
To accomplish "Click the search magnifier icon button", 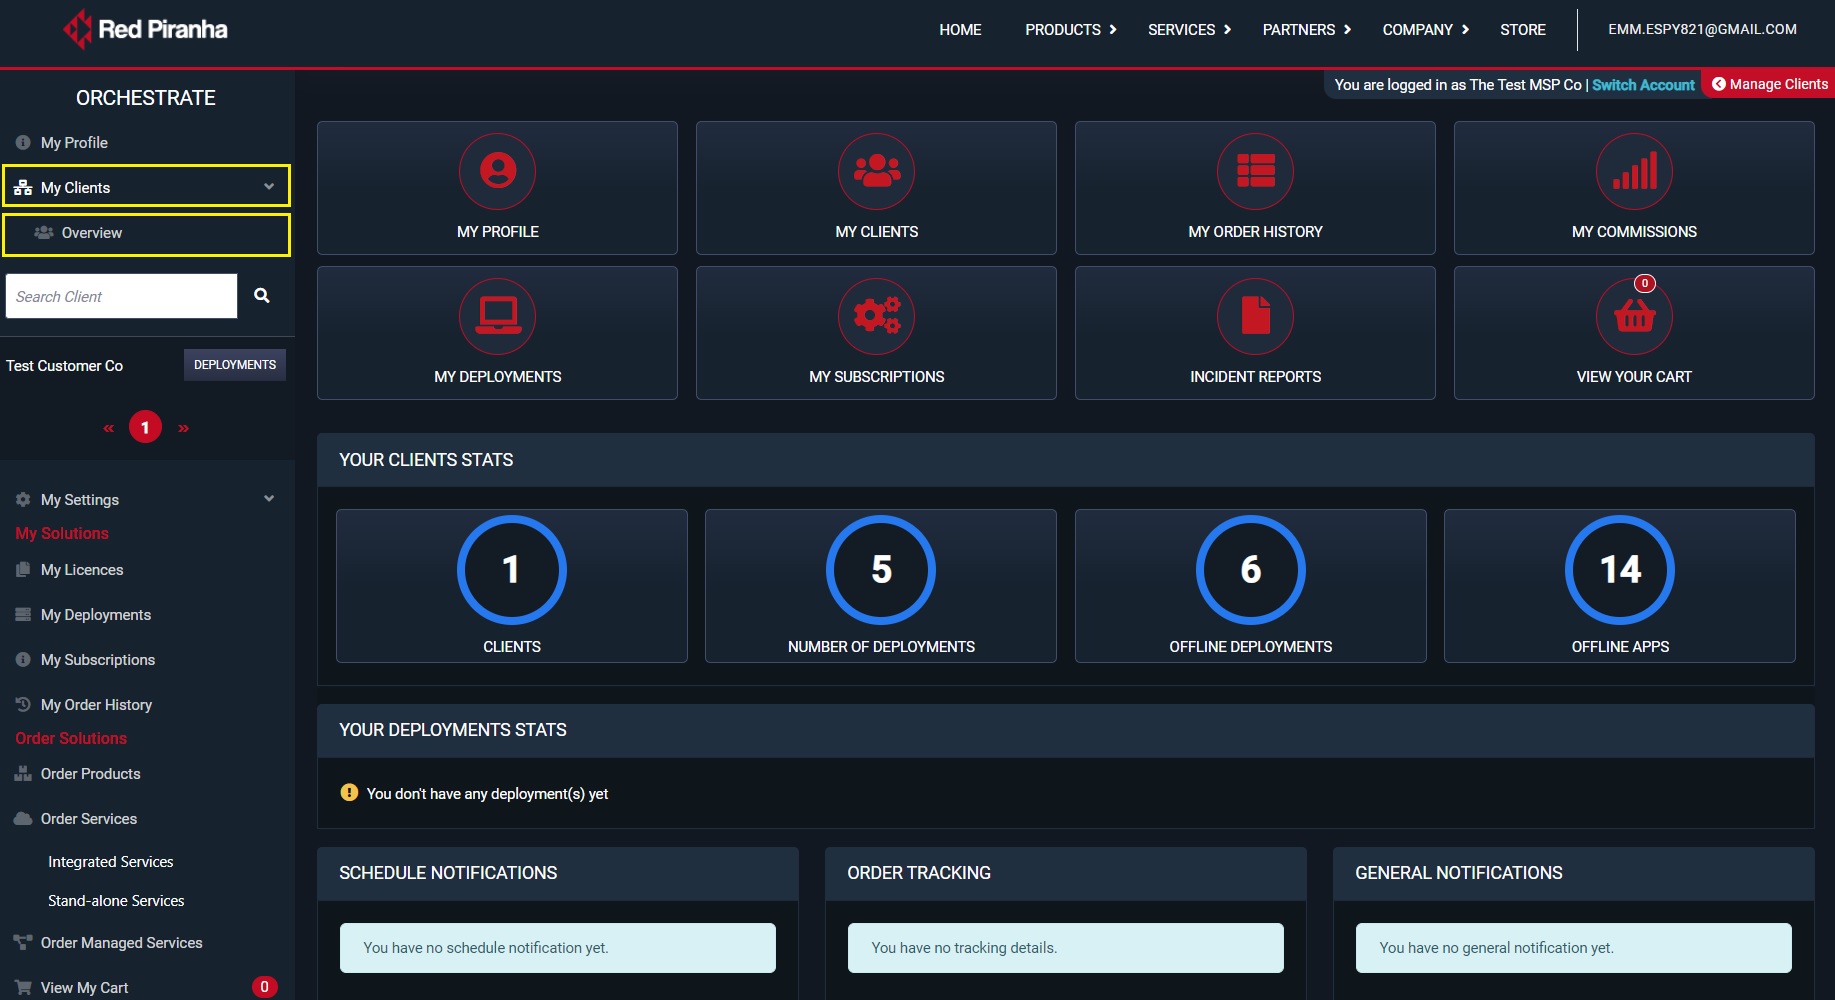I will pyautogui.click(x=262, y=296).
